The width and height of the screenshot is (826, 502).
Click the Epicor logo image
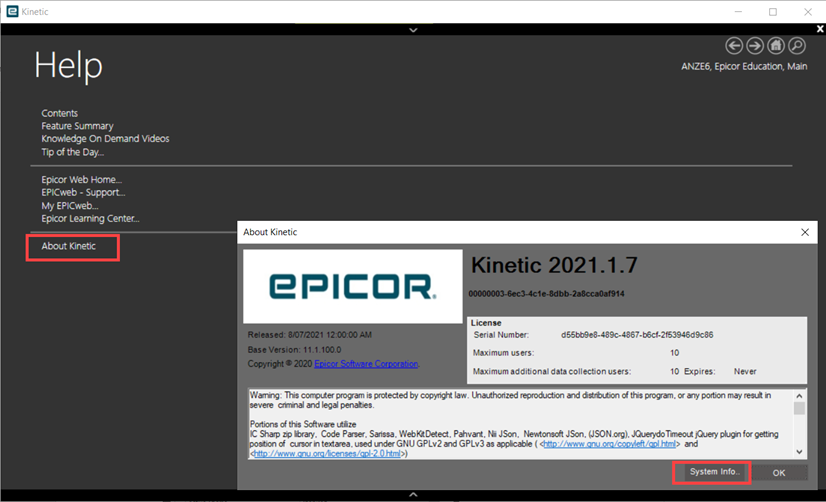[x=352, y=287]
